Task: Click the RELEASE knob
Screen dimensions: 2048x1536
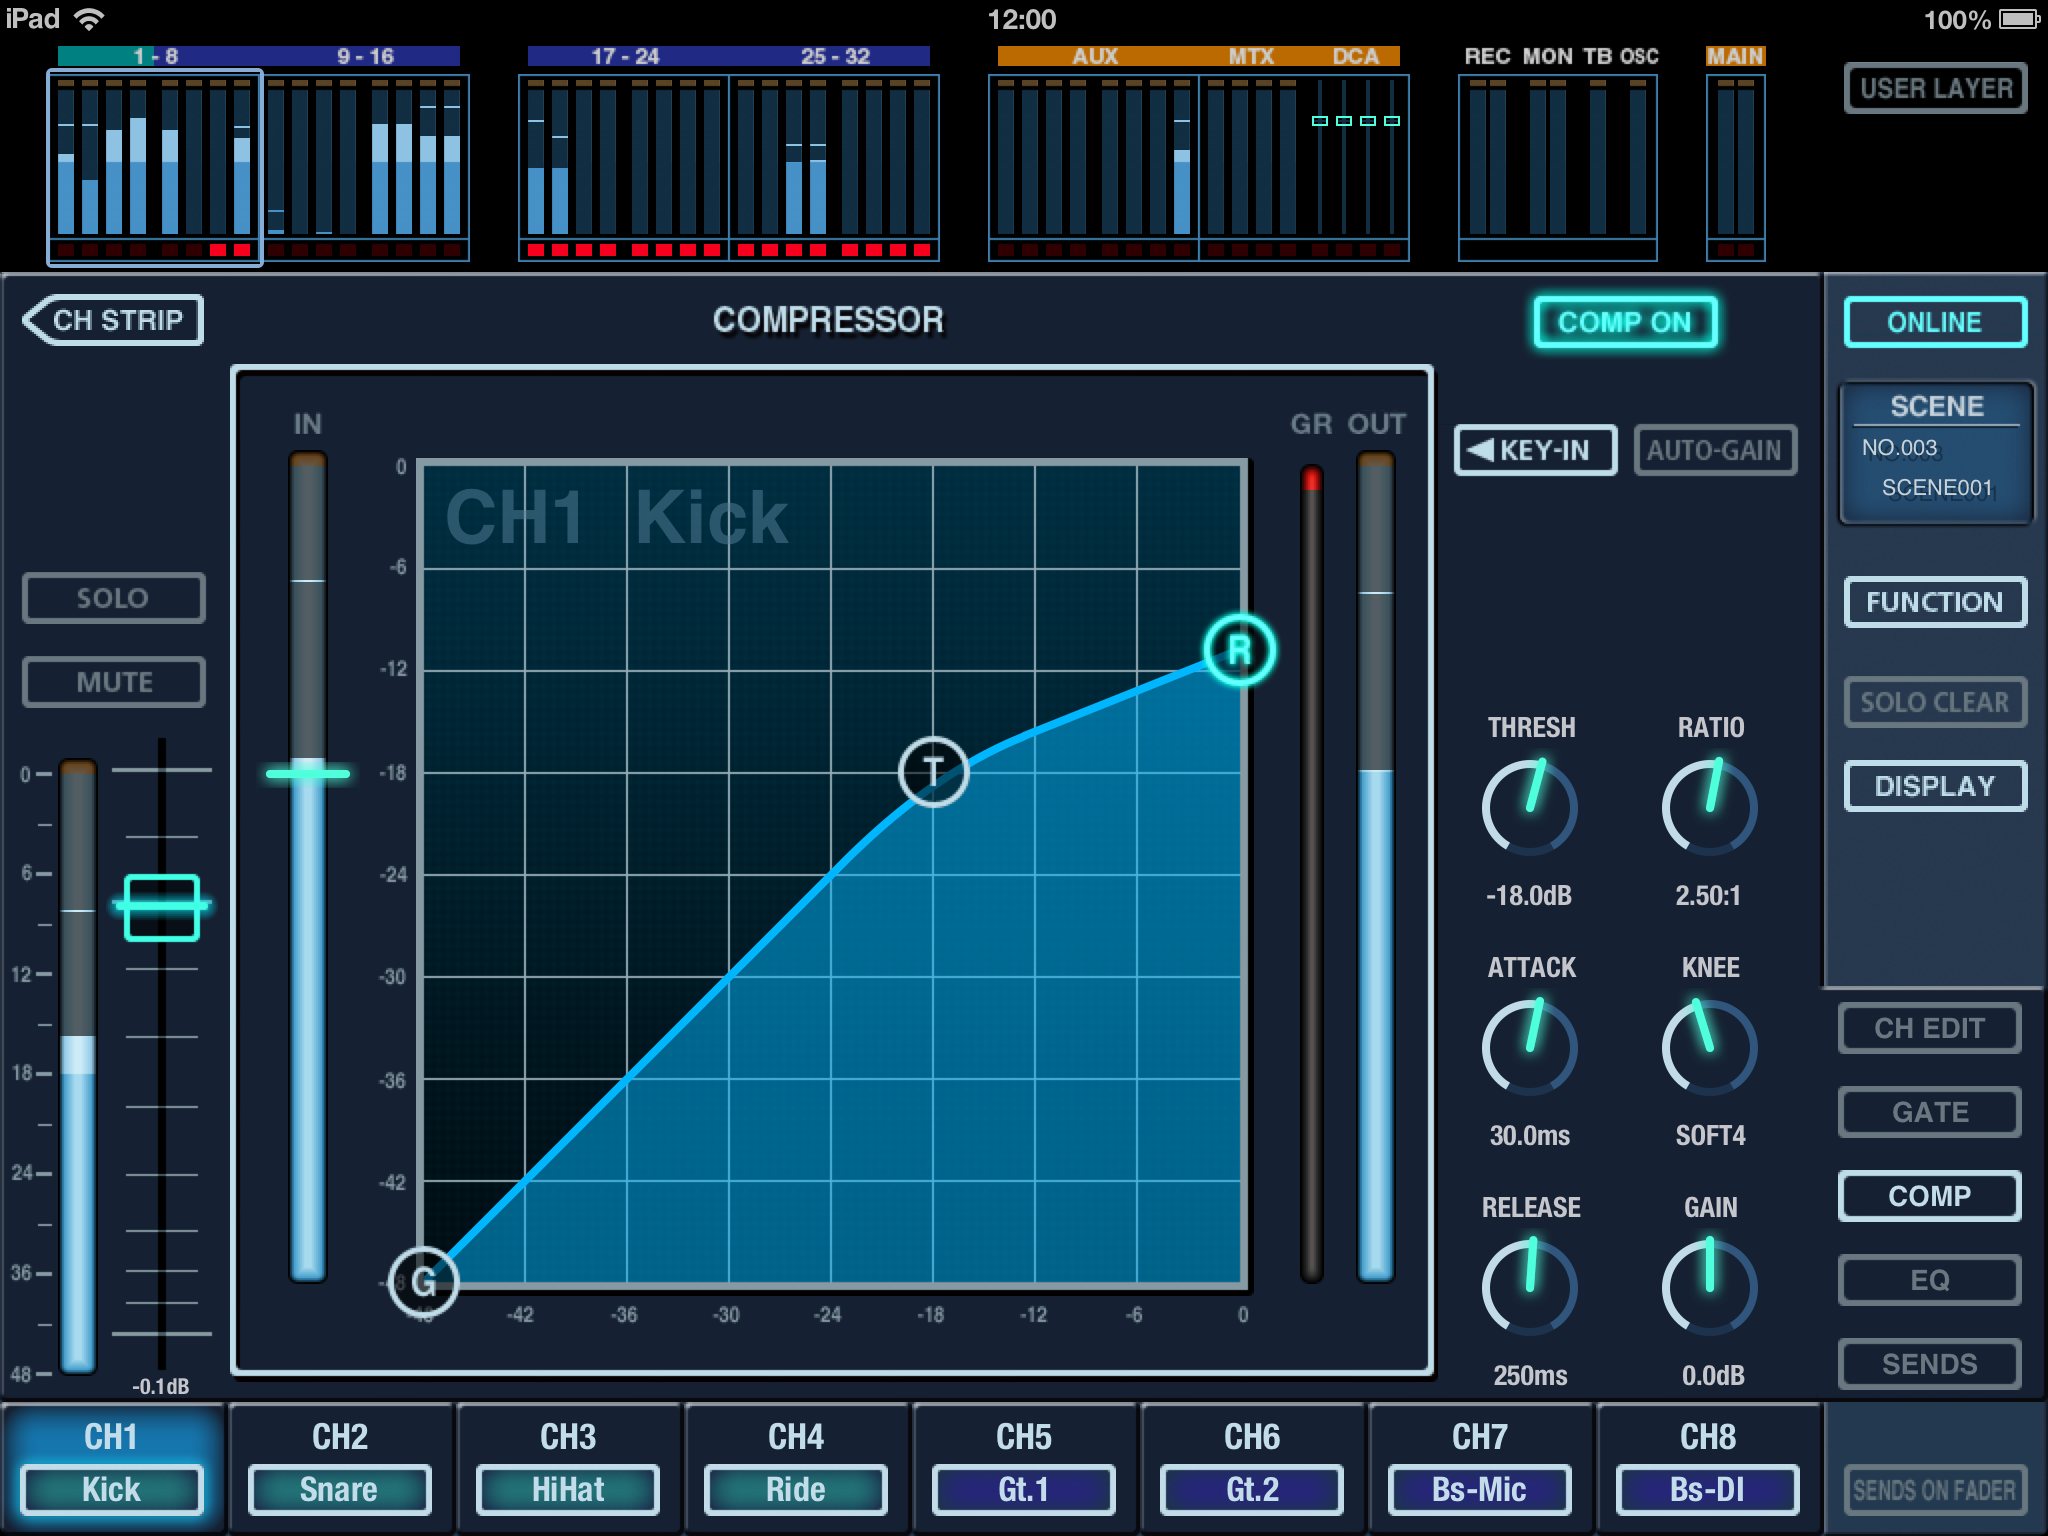Action: [x=1529, y=1287]
